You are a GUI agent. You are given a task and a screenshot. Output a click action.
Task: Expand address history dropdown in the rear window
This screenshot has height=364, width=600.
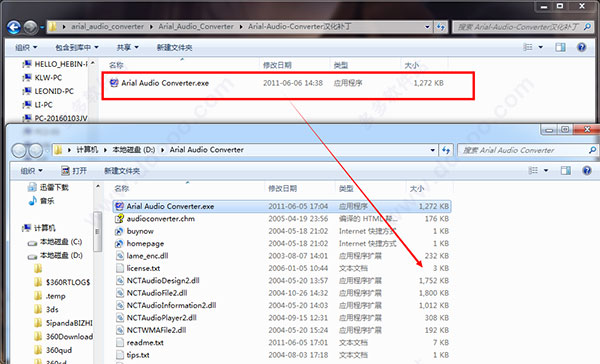point(427,27)
